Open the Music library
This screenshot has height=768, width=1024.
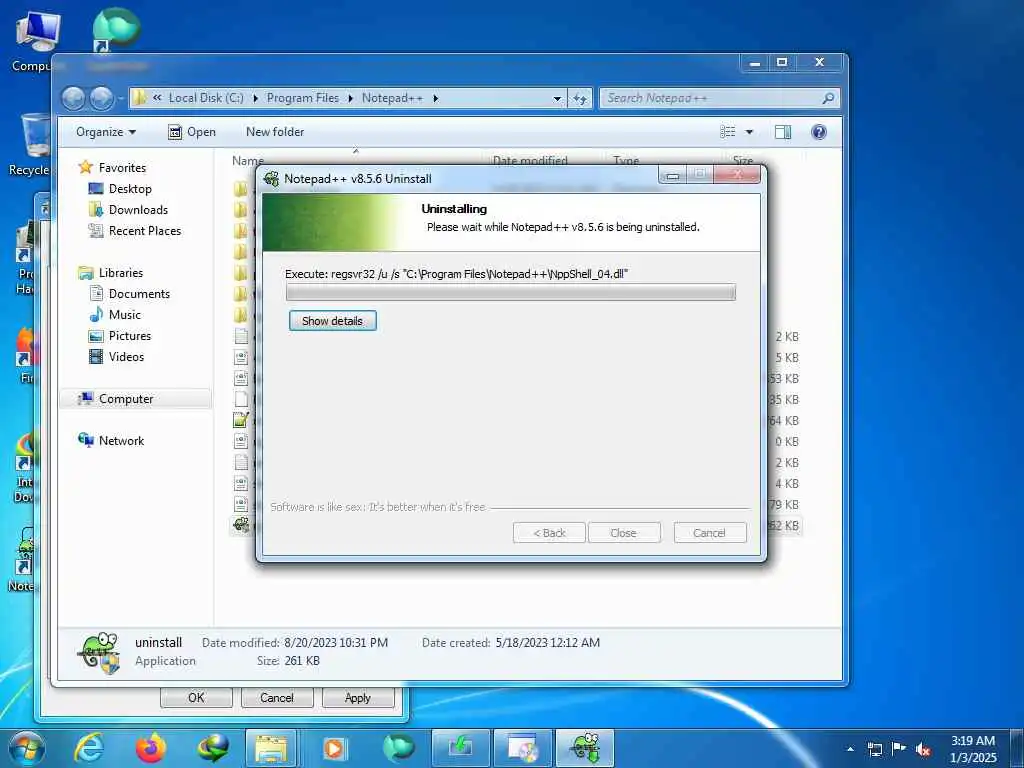click(x=124, y=315)
